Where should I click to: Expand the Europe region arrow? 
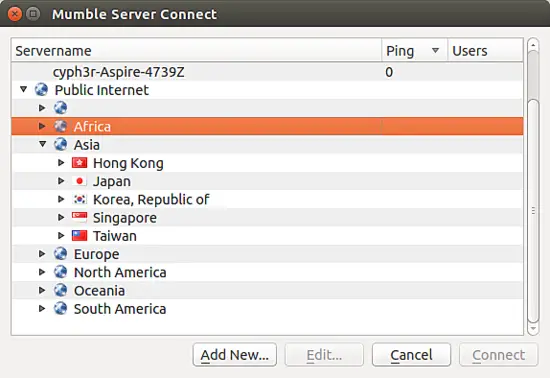(42, 254)
